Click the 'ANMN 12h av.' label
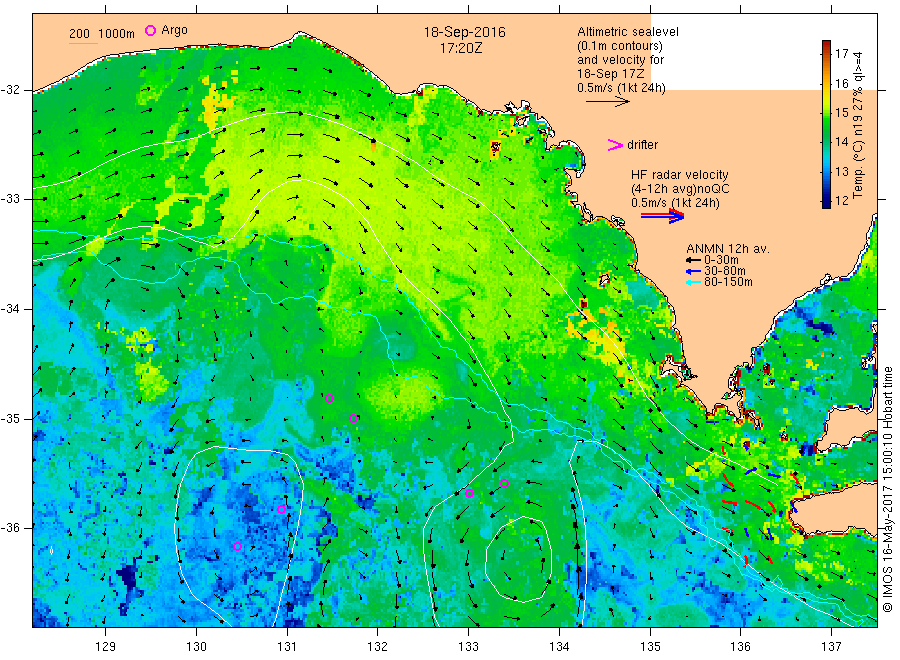900x660 pixels. tap(728, 249)
